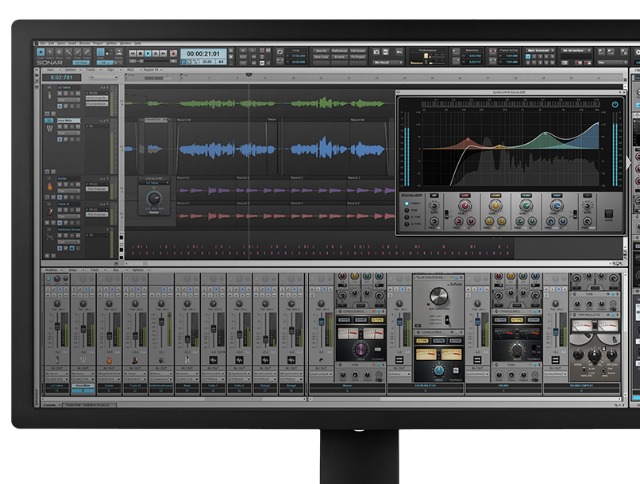
Task: Open the control surface dropdown
Action: click(x=577, y=51)
